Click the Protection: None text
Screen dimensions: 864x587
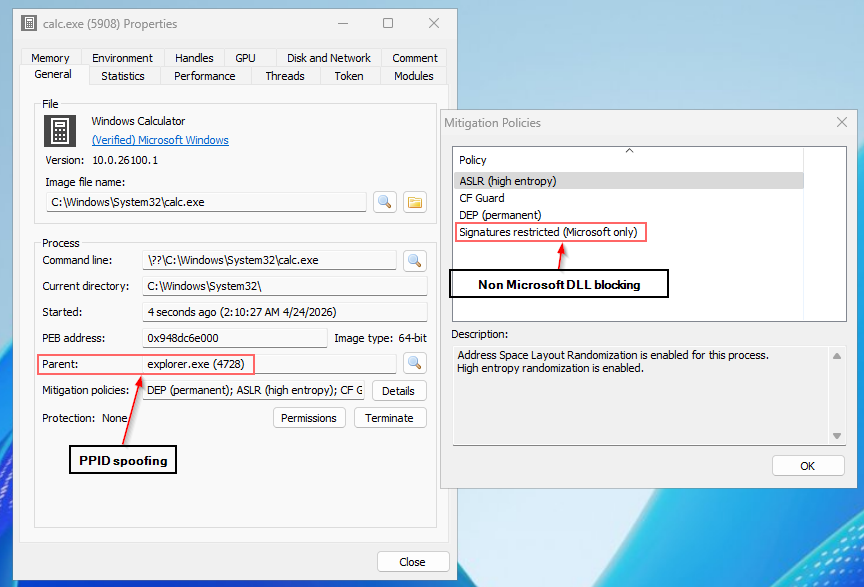85,418
